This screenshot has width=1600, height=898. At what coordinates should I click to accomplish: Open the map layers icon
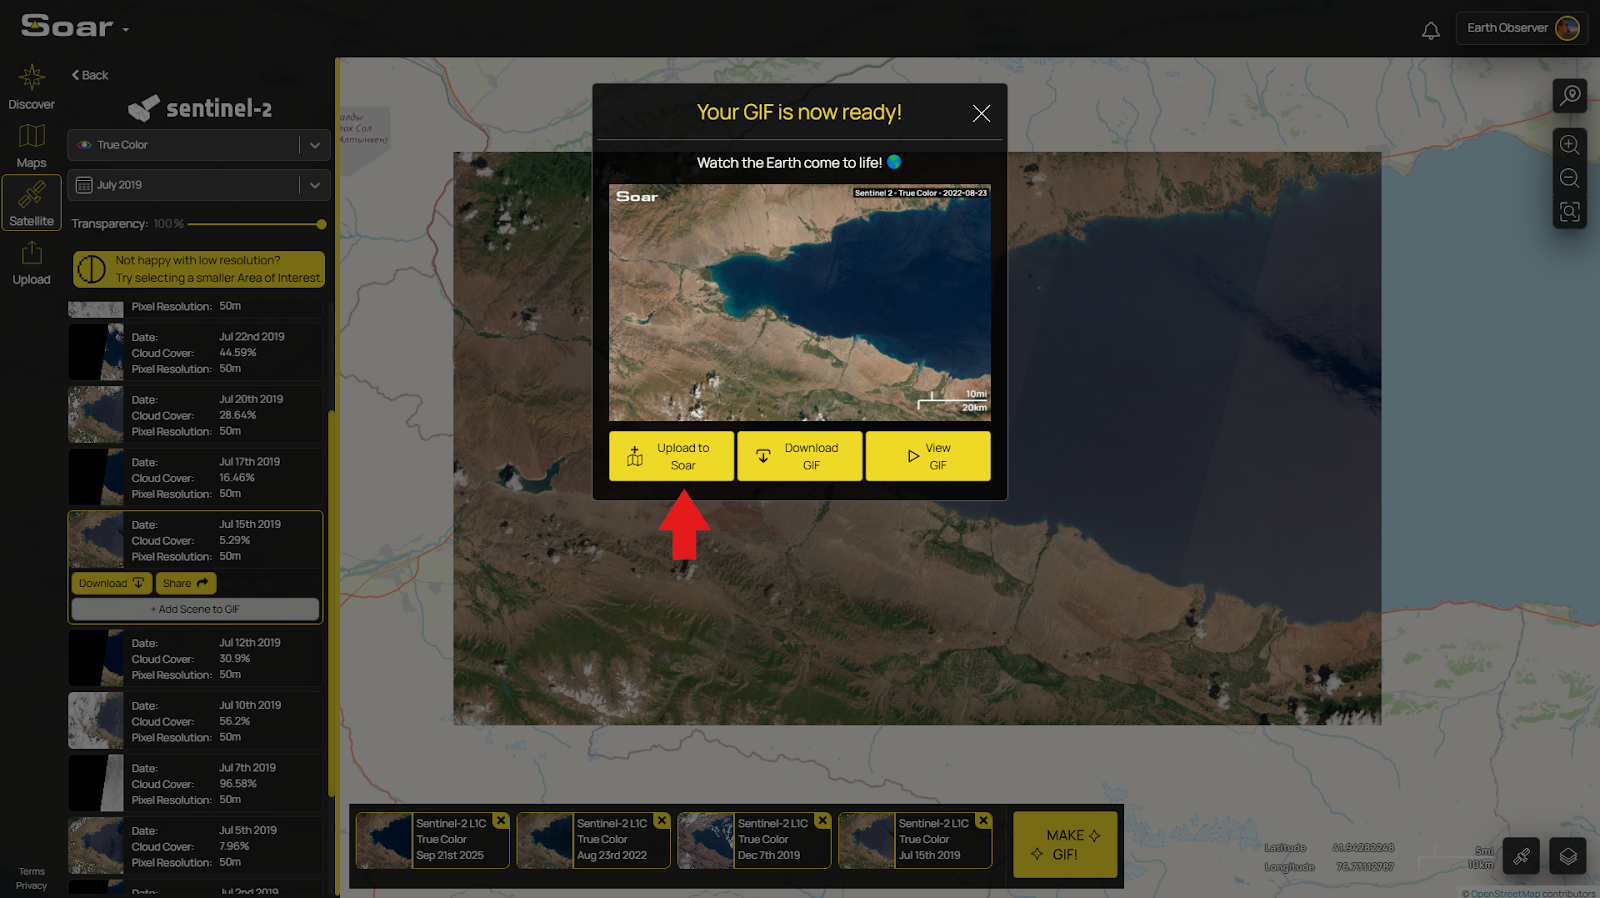tap(1568, 856)
